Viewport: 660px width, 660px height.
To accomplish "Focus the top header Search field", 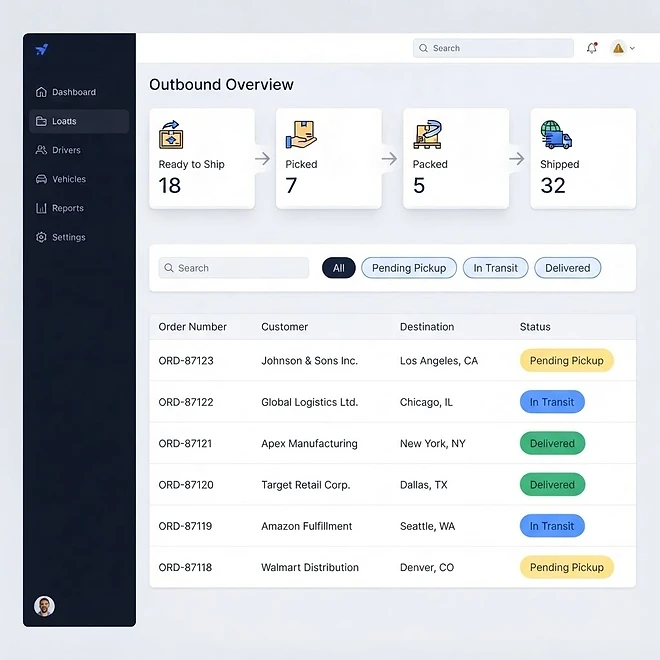I will click(493, 48).
